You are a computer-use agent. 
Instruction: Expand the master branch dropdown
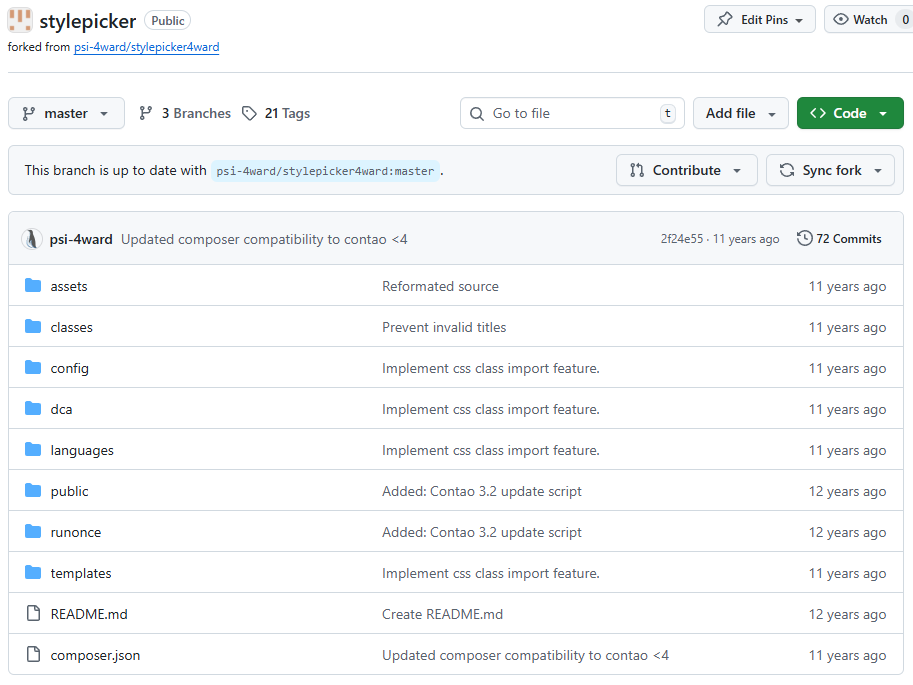[66, 113]
